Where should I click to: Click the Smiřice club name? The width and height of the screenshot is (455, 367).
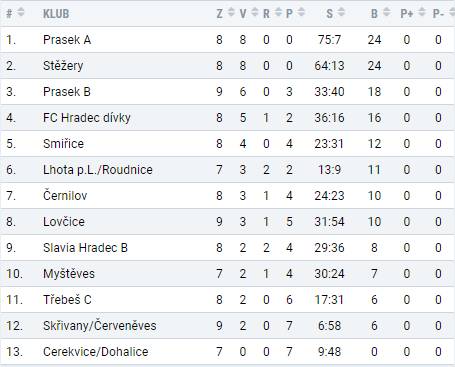coord(63,144)
